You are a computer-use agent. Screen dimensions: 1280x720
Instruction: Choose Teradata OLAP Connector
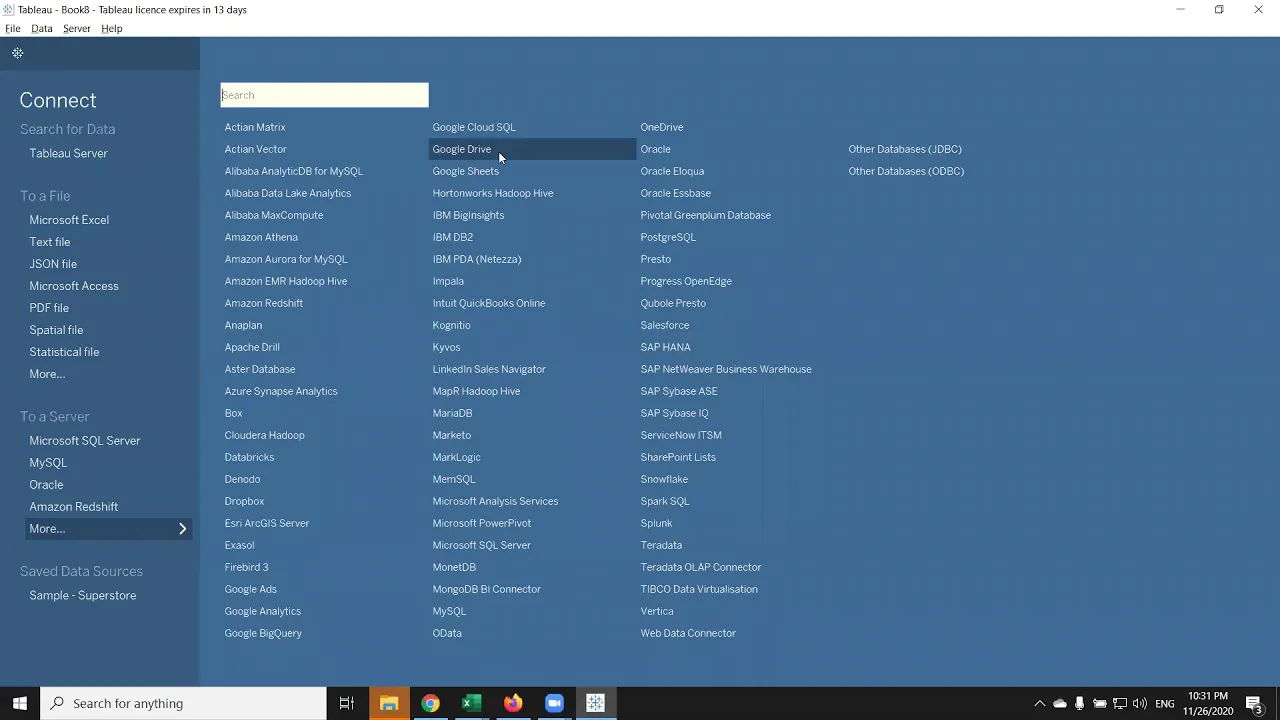coord(701,567)
